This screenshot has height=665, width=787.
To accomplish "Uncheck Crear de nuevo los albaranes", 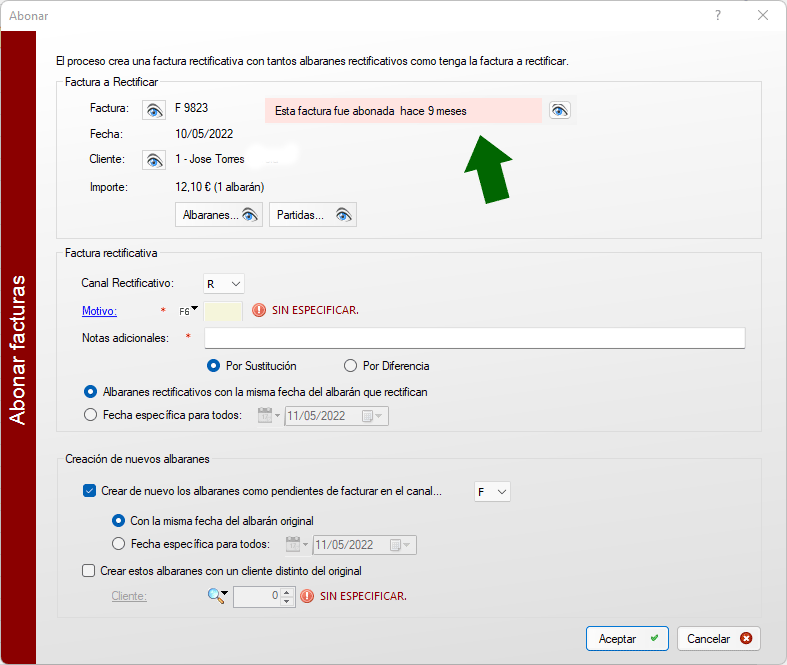I will (x=89, y=491).
